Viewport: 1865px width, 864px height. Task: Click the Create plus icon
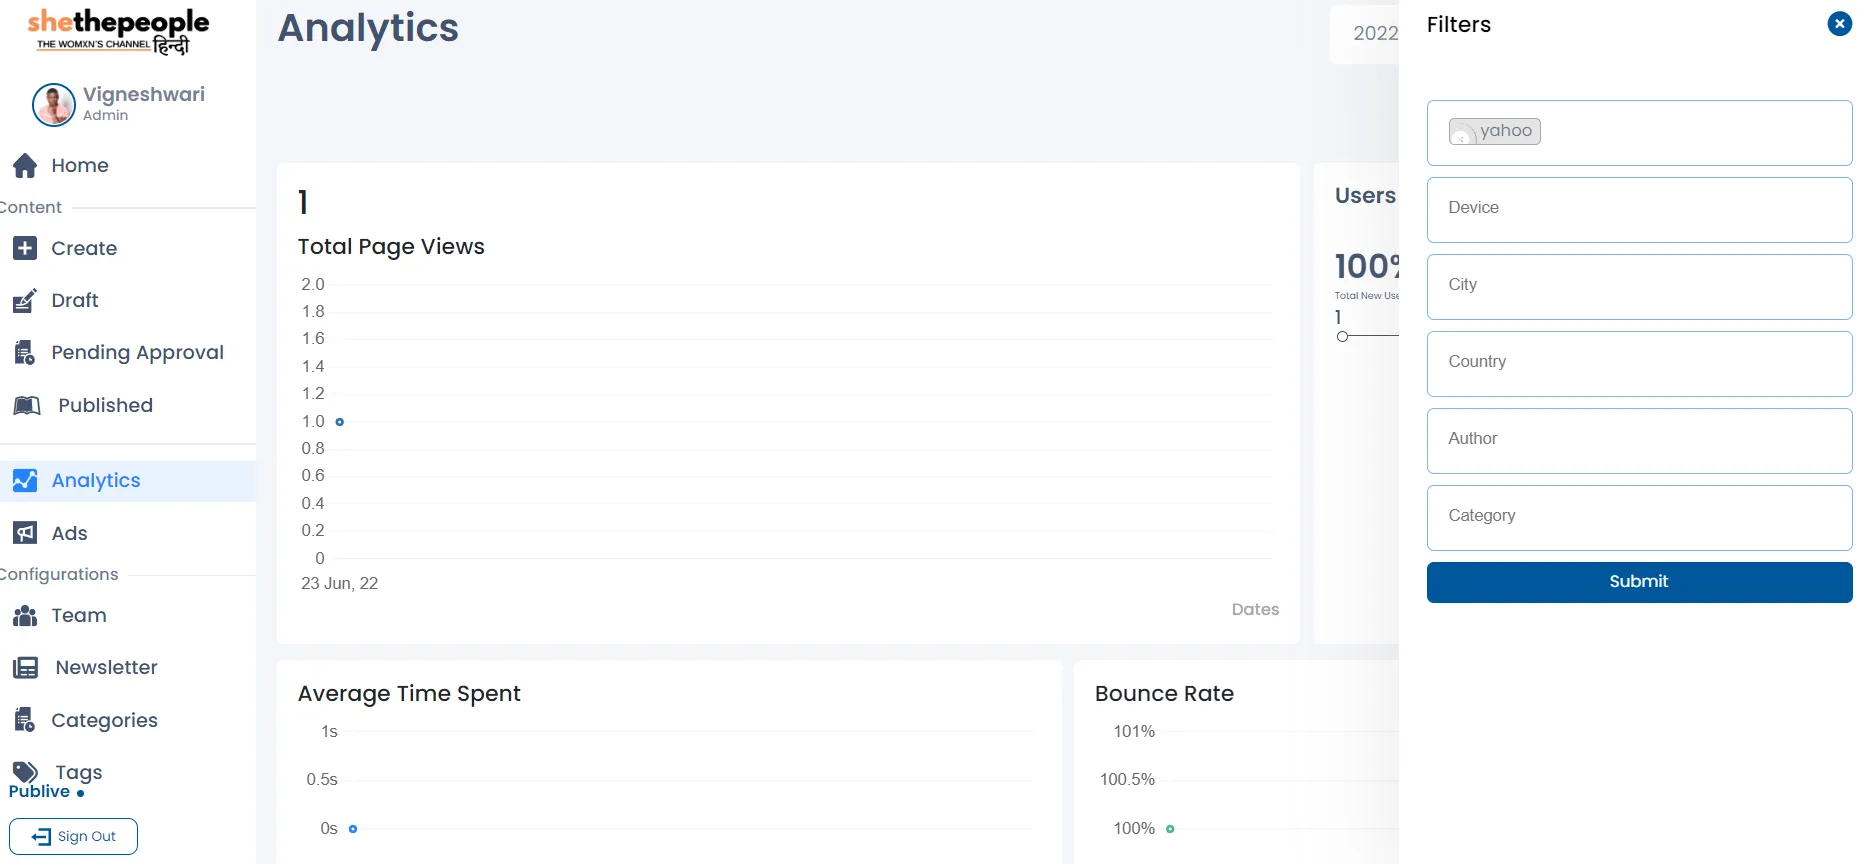click(x=25, y=248)
